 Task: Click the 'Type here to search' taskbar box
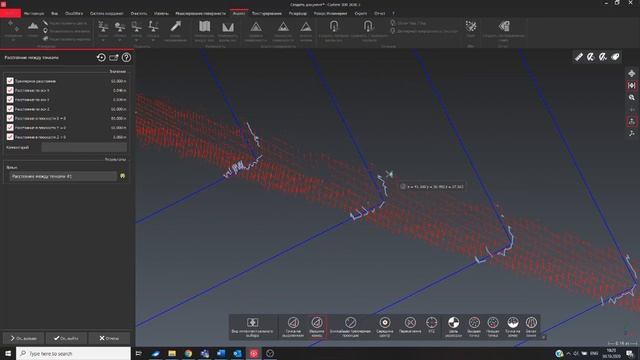point(73,353)
